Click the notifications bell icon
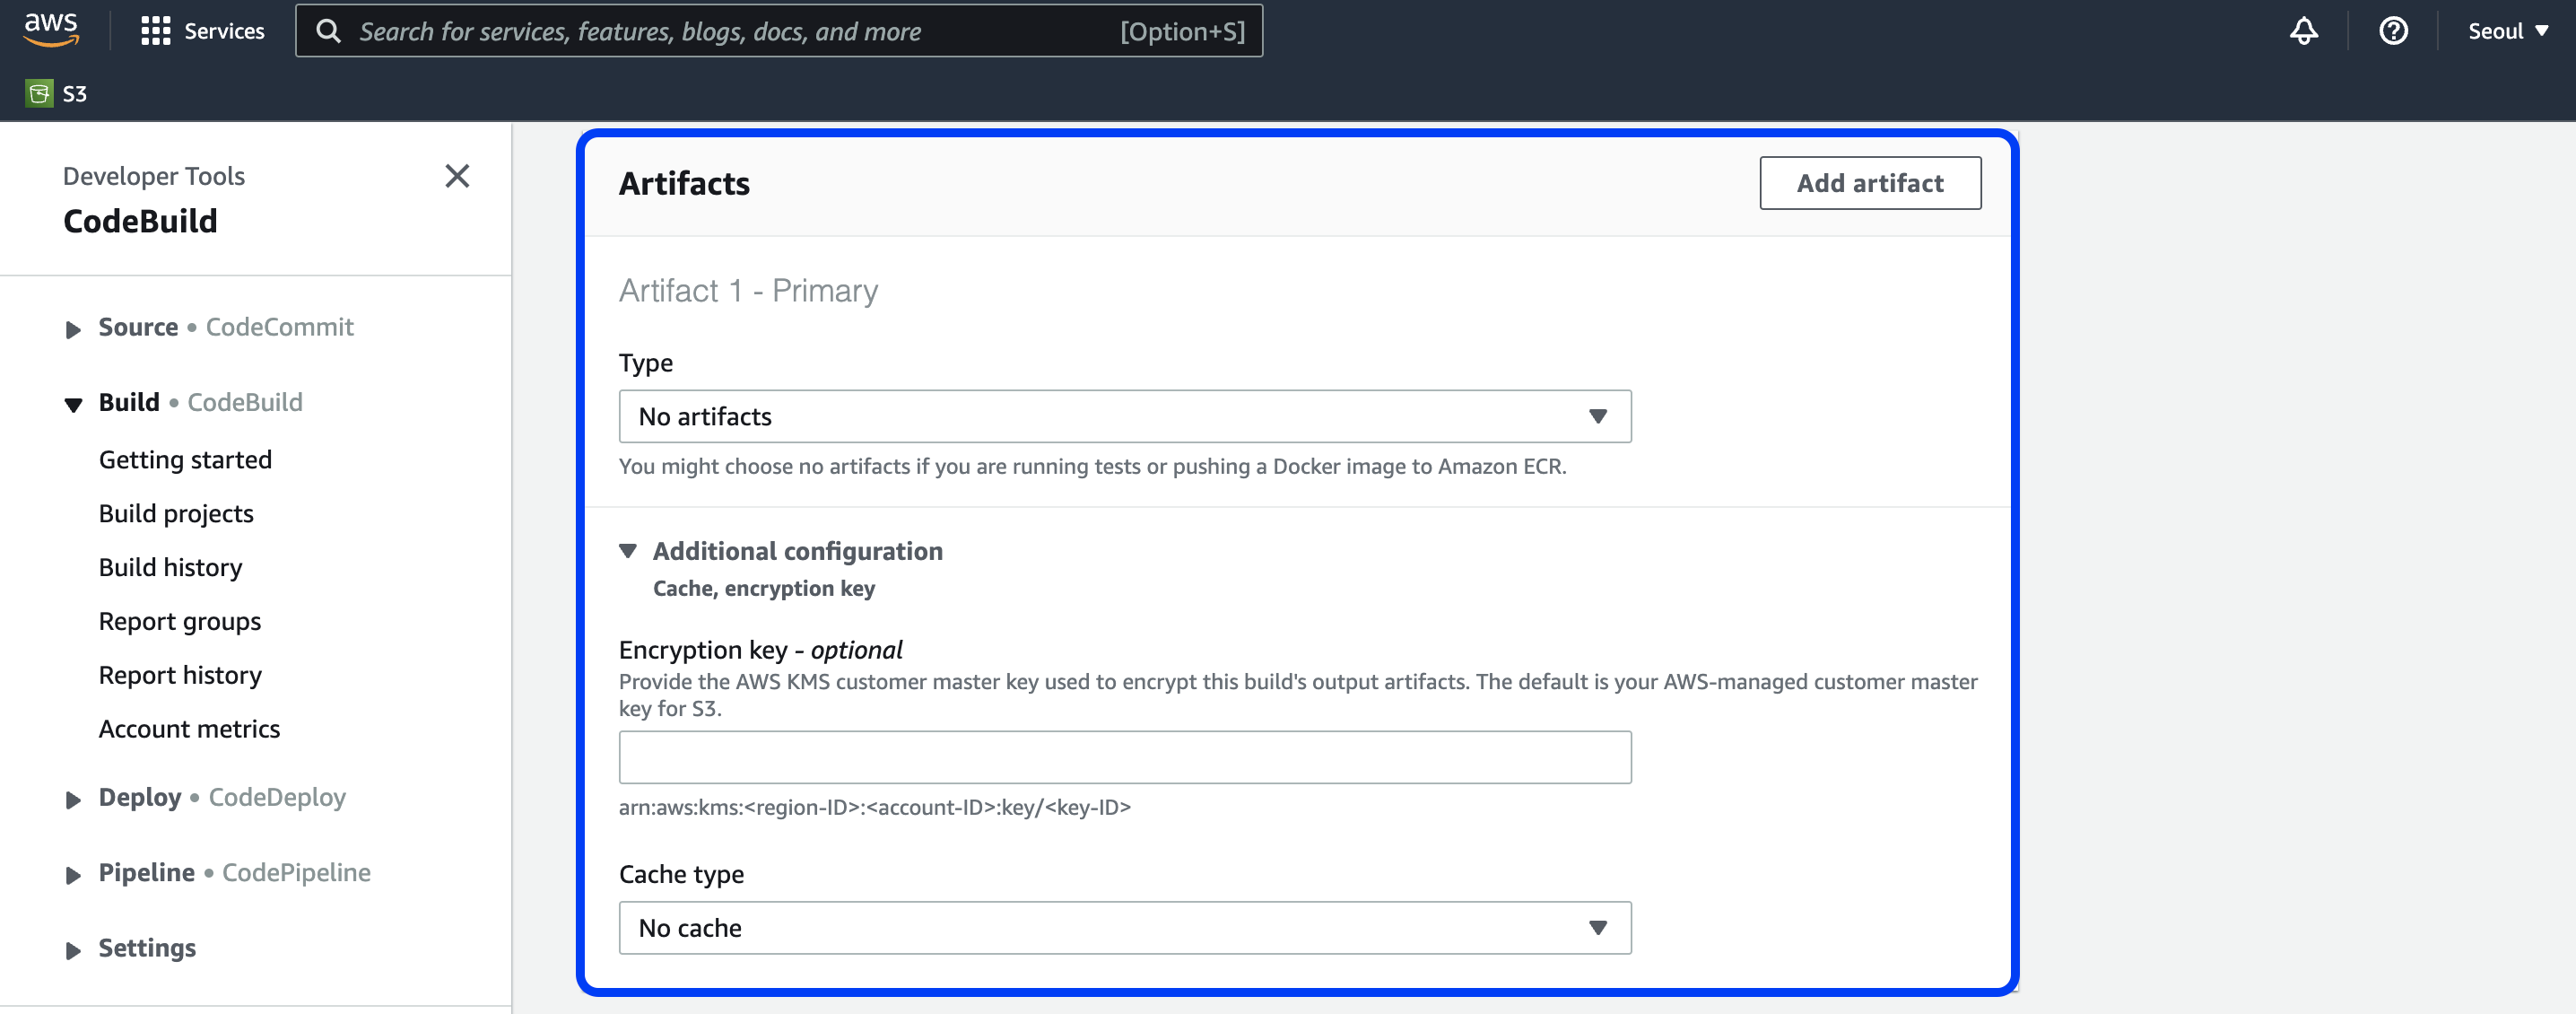The width and height of the screenshot is (2576, 1014). pyautogui.click(x=2303, y=31)
